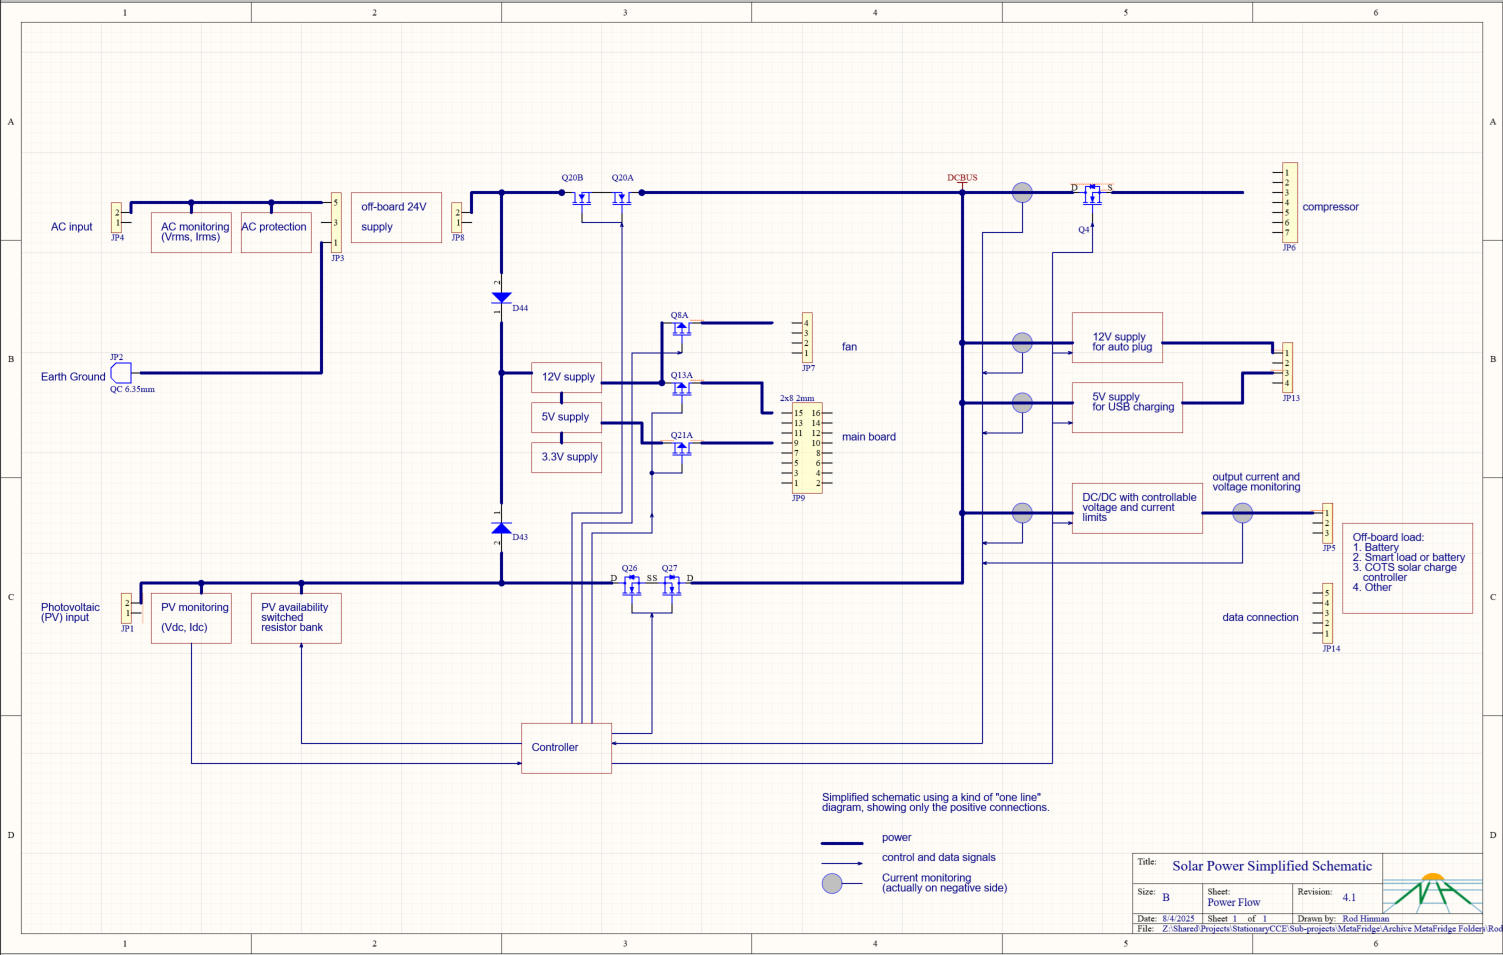Click the JP14 data connection header
The width and height of the screenshot is (1503, 955).
point(1328,613)
